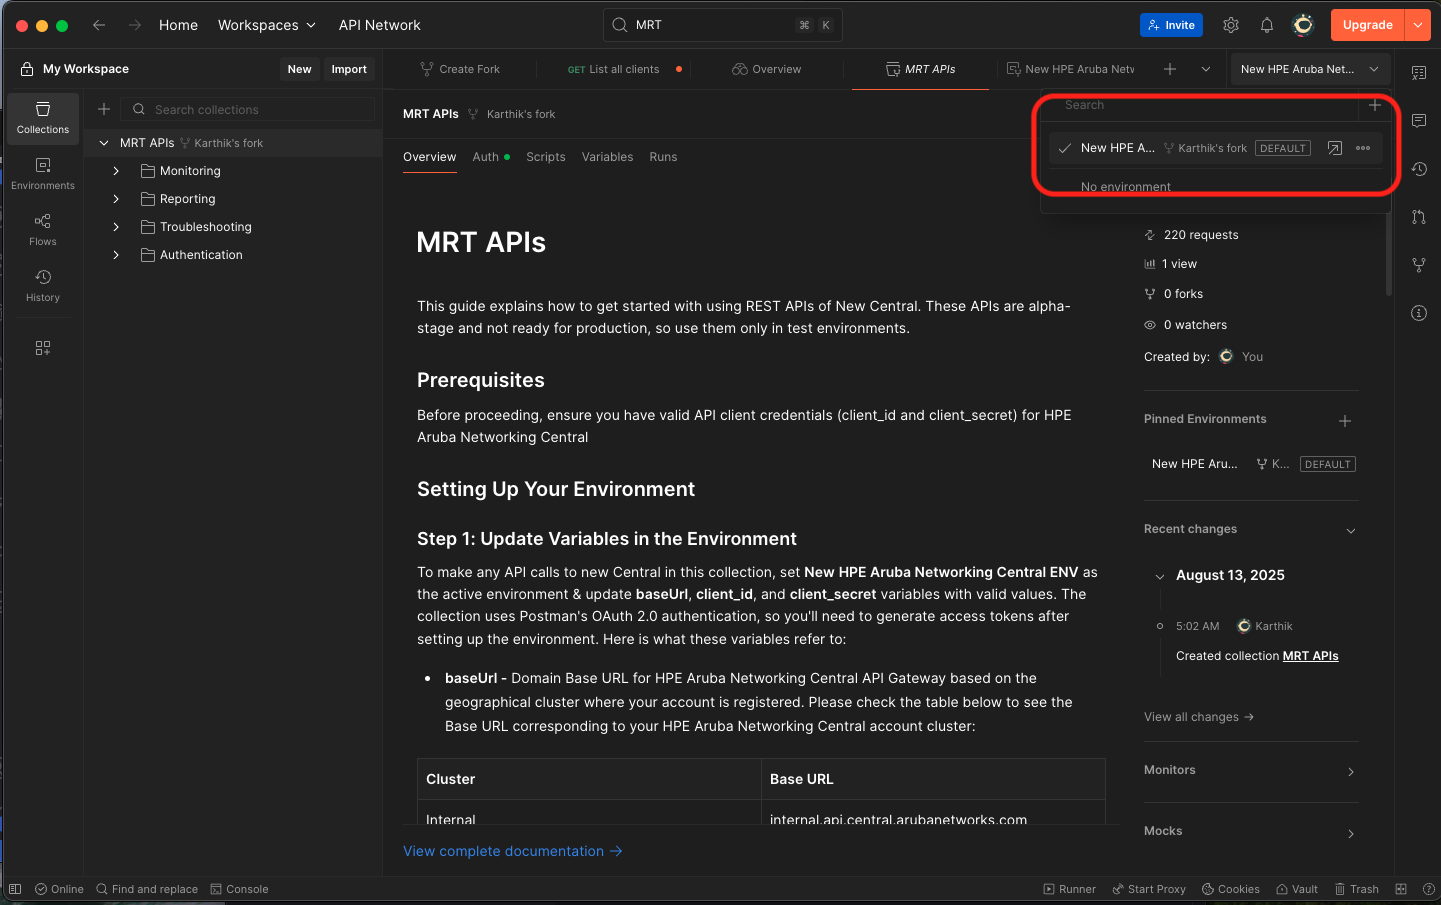Viewport: 1441px width, 905px height.
Task: Click the Invite button
Action: 1171,25
